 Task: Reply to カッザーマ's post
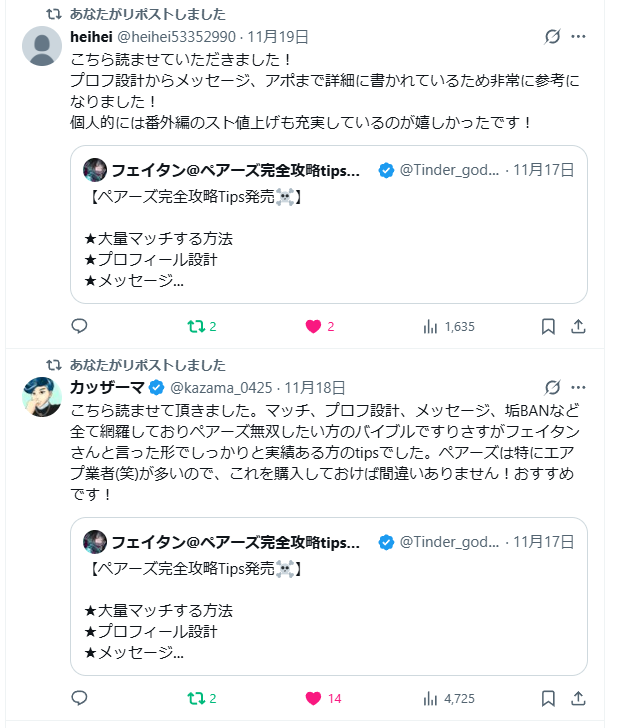[80, 698]
